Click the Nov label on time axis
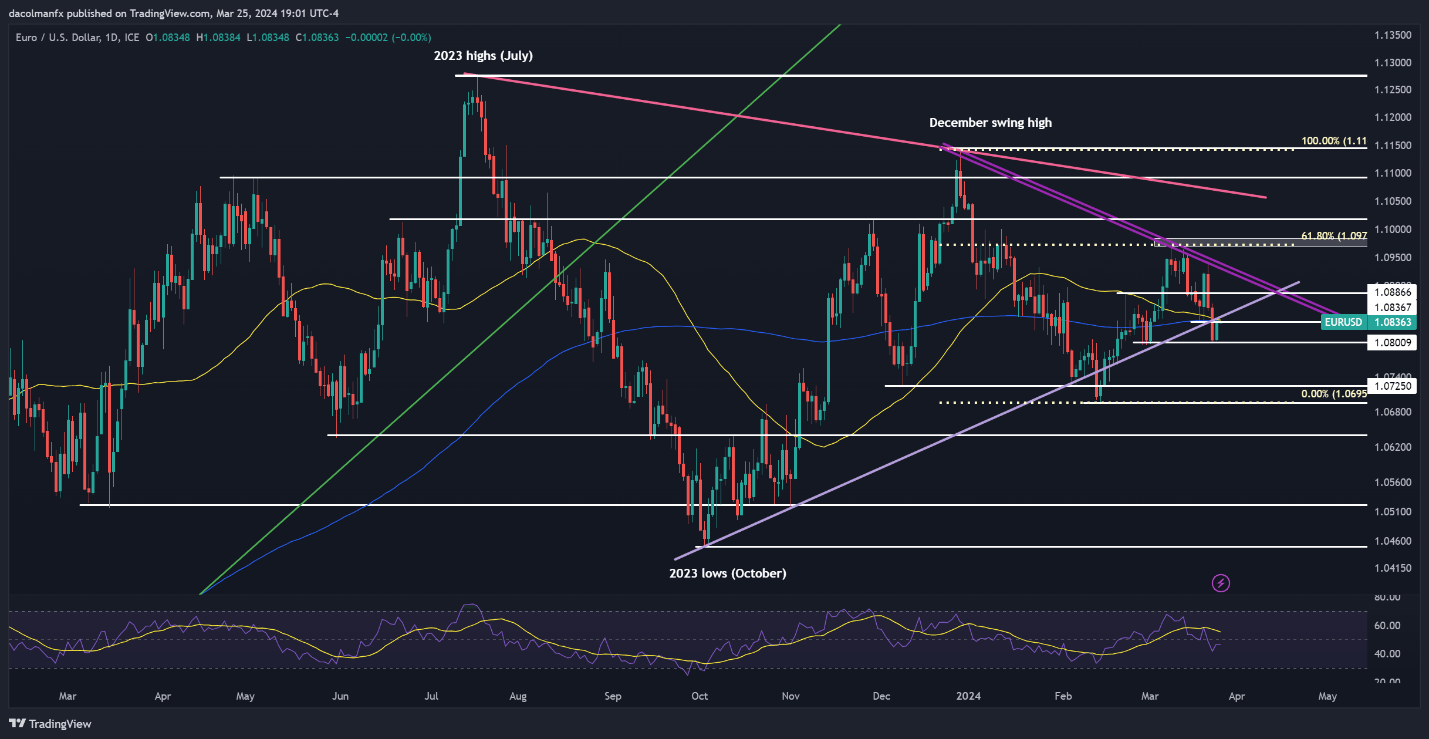Screen dimensions: 1429x739 [x=791, y=695]
